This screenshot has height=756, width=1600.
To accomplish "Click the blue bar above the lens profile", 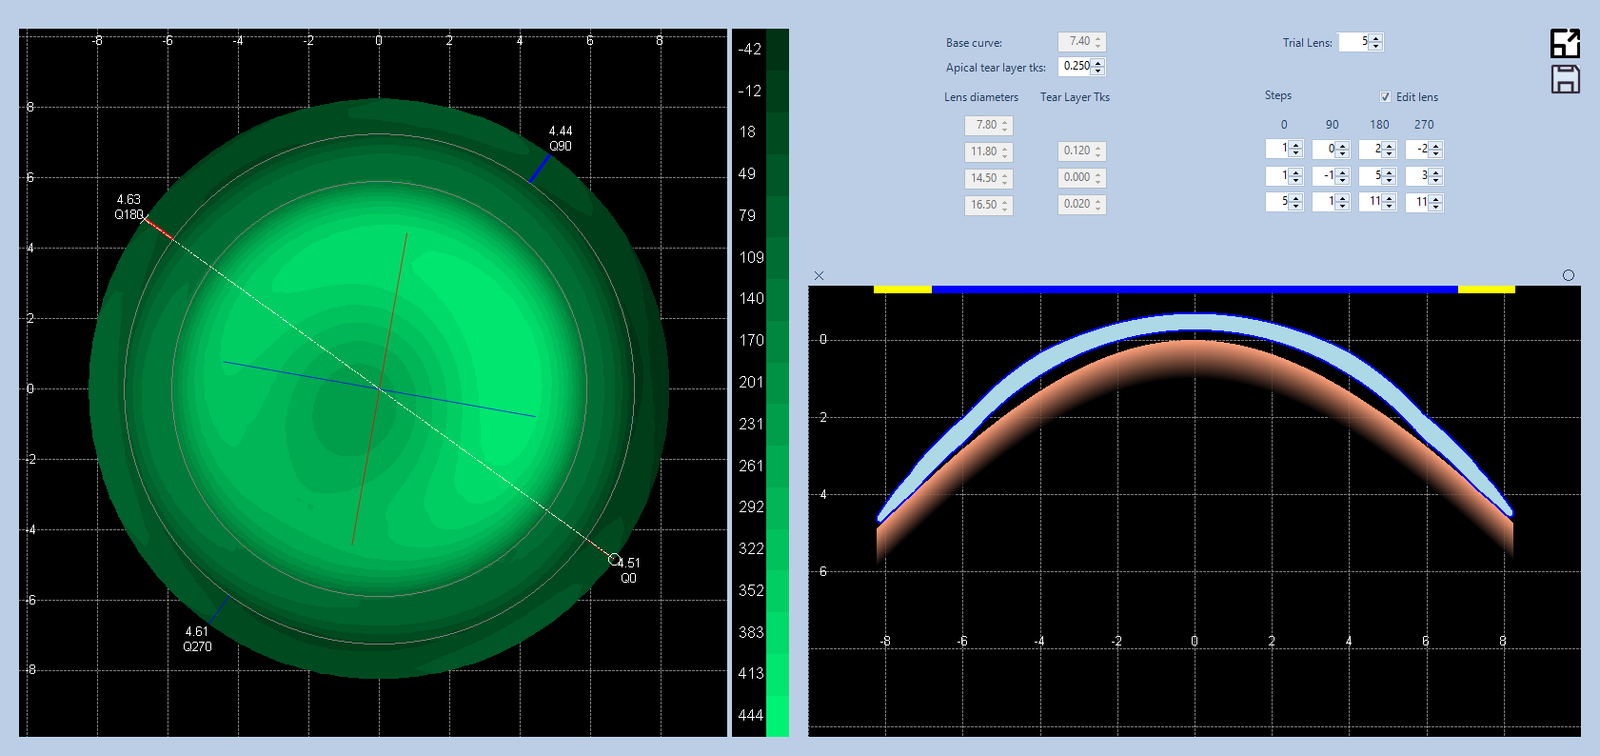I will coord(1194,289).
